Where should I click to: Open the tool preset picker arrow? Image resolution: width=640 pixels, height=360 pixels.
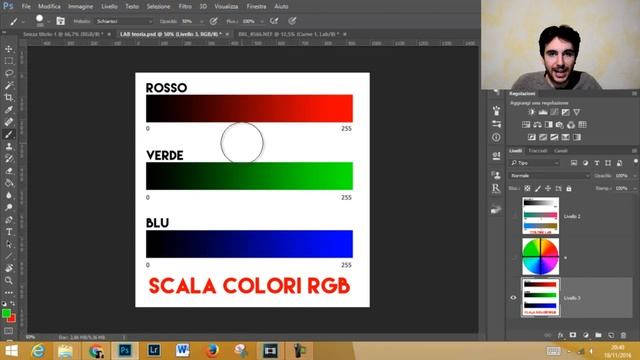coord(23,21)
